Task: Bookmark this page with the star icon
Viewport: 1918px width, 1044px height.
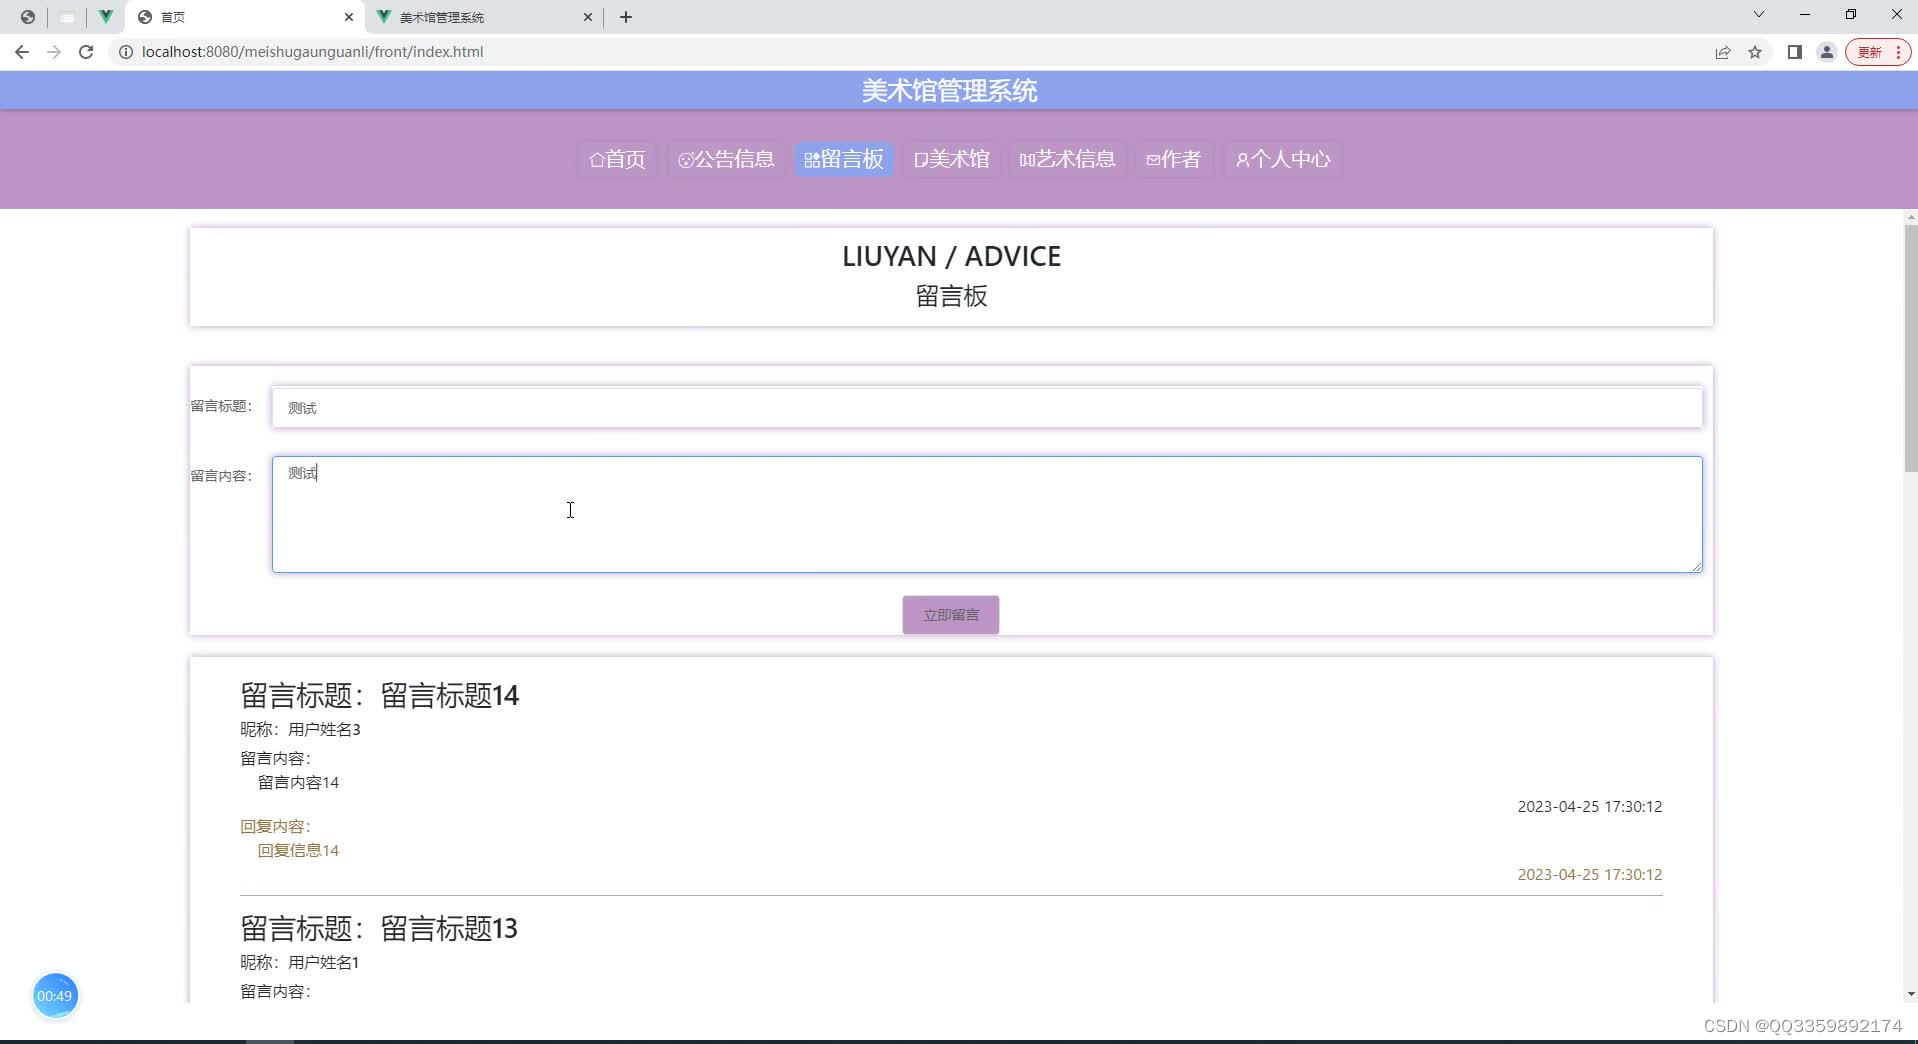Action: pyautogui.click(x=1755, y=52)
